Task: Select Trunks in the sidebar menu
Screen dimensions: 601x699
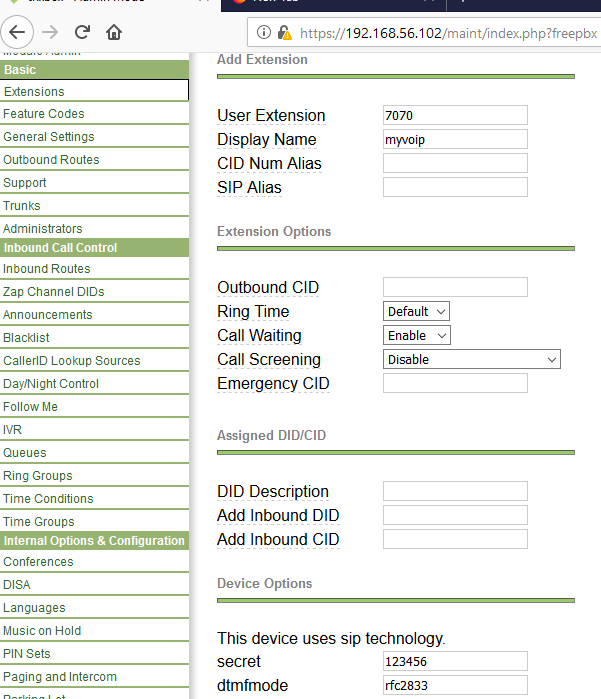Action: click(22, 206)
